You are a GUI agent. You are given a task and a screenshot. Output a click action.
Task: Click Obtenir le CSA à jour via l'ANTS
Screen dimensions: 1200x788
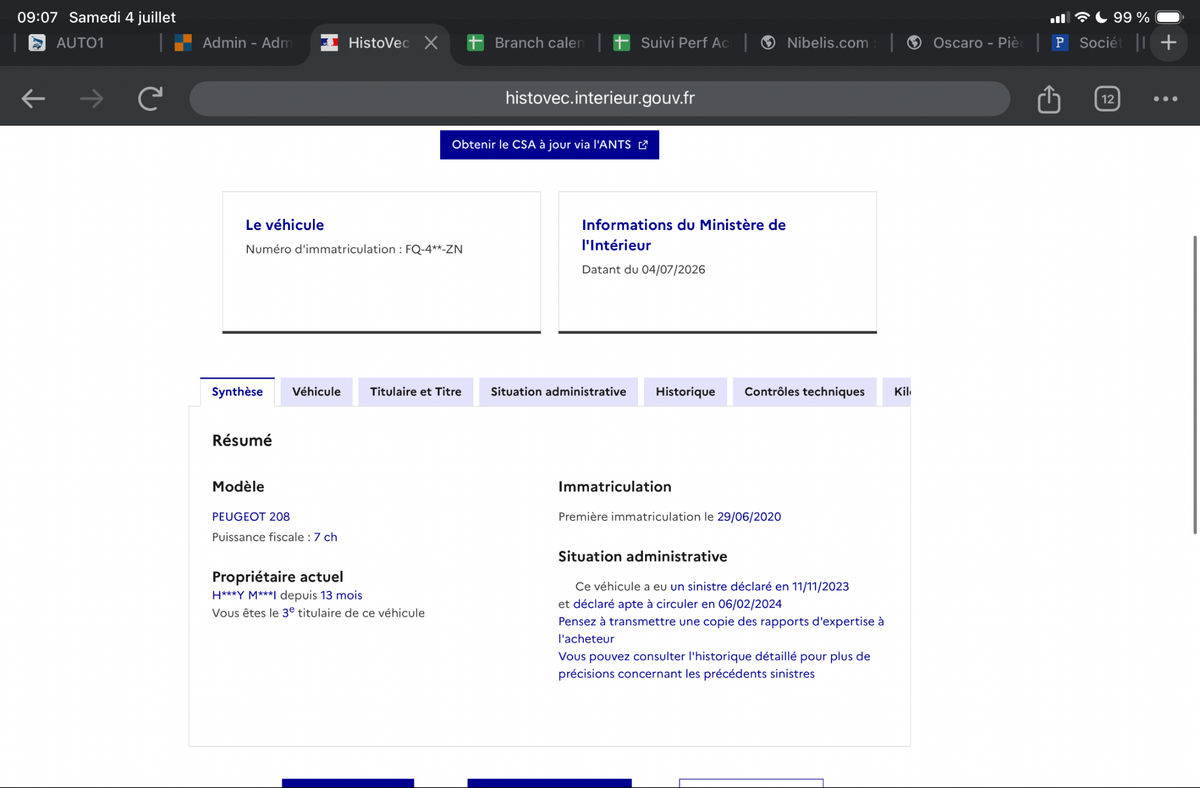pos(549,144)
